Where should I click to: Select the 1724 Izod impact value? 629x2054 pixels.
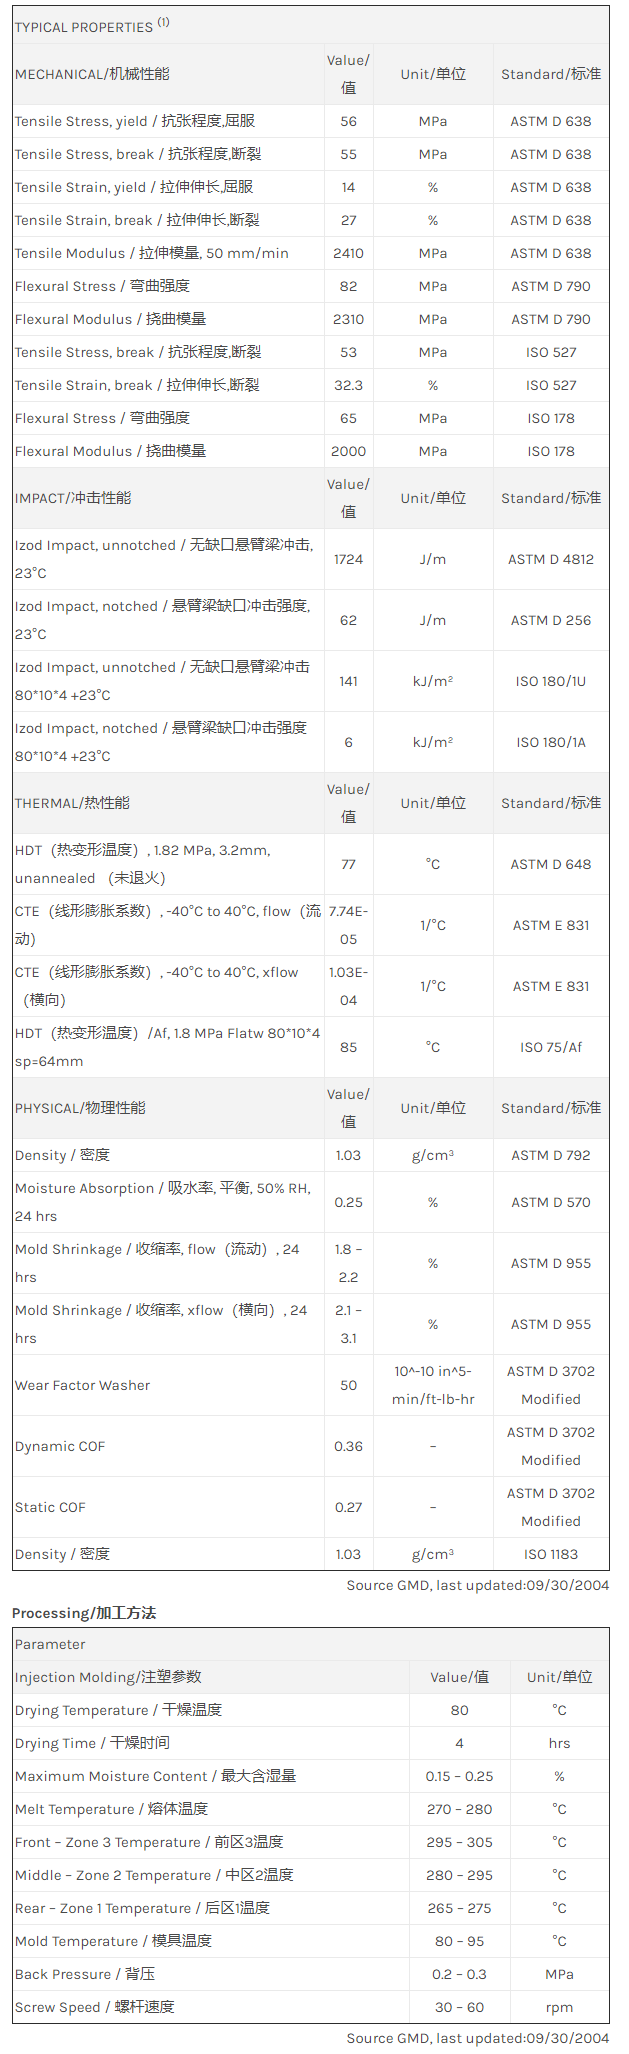click(x=348, y=559)
